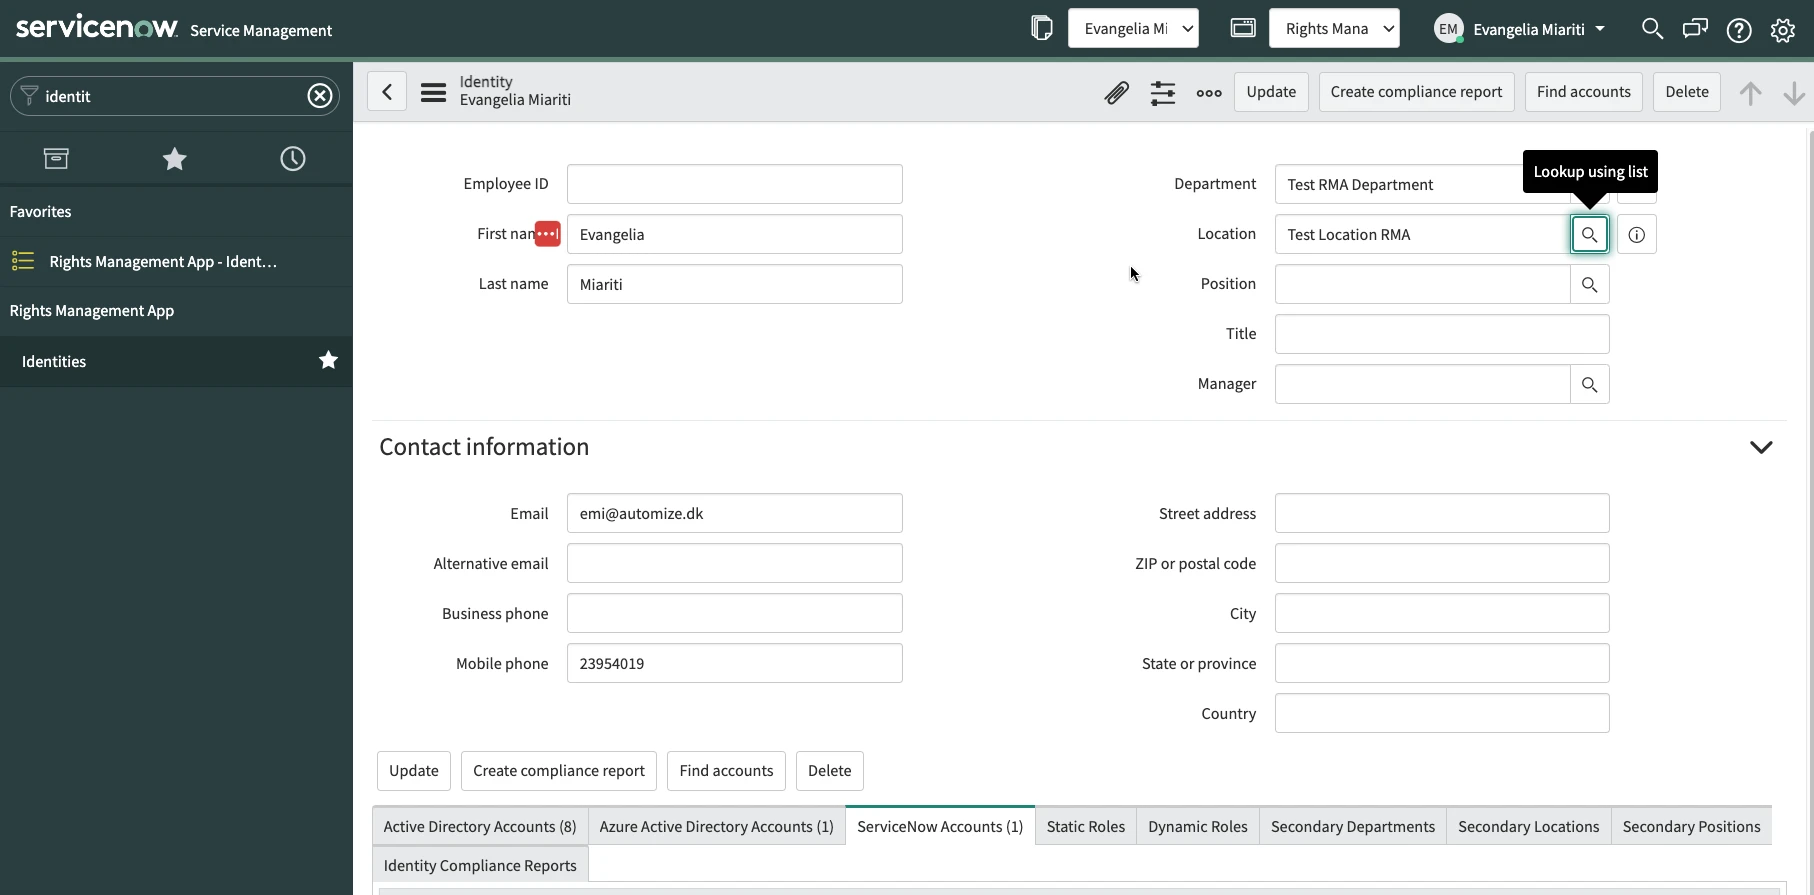Open the form context menu hamburger icon
This screenshot has width=1814, height=895.
(433, 93)
